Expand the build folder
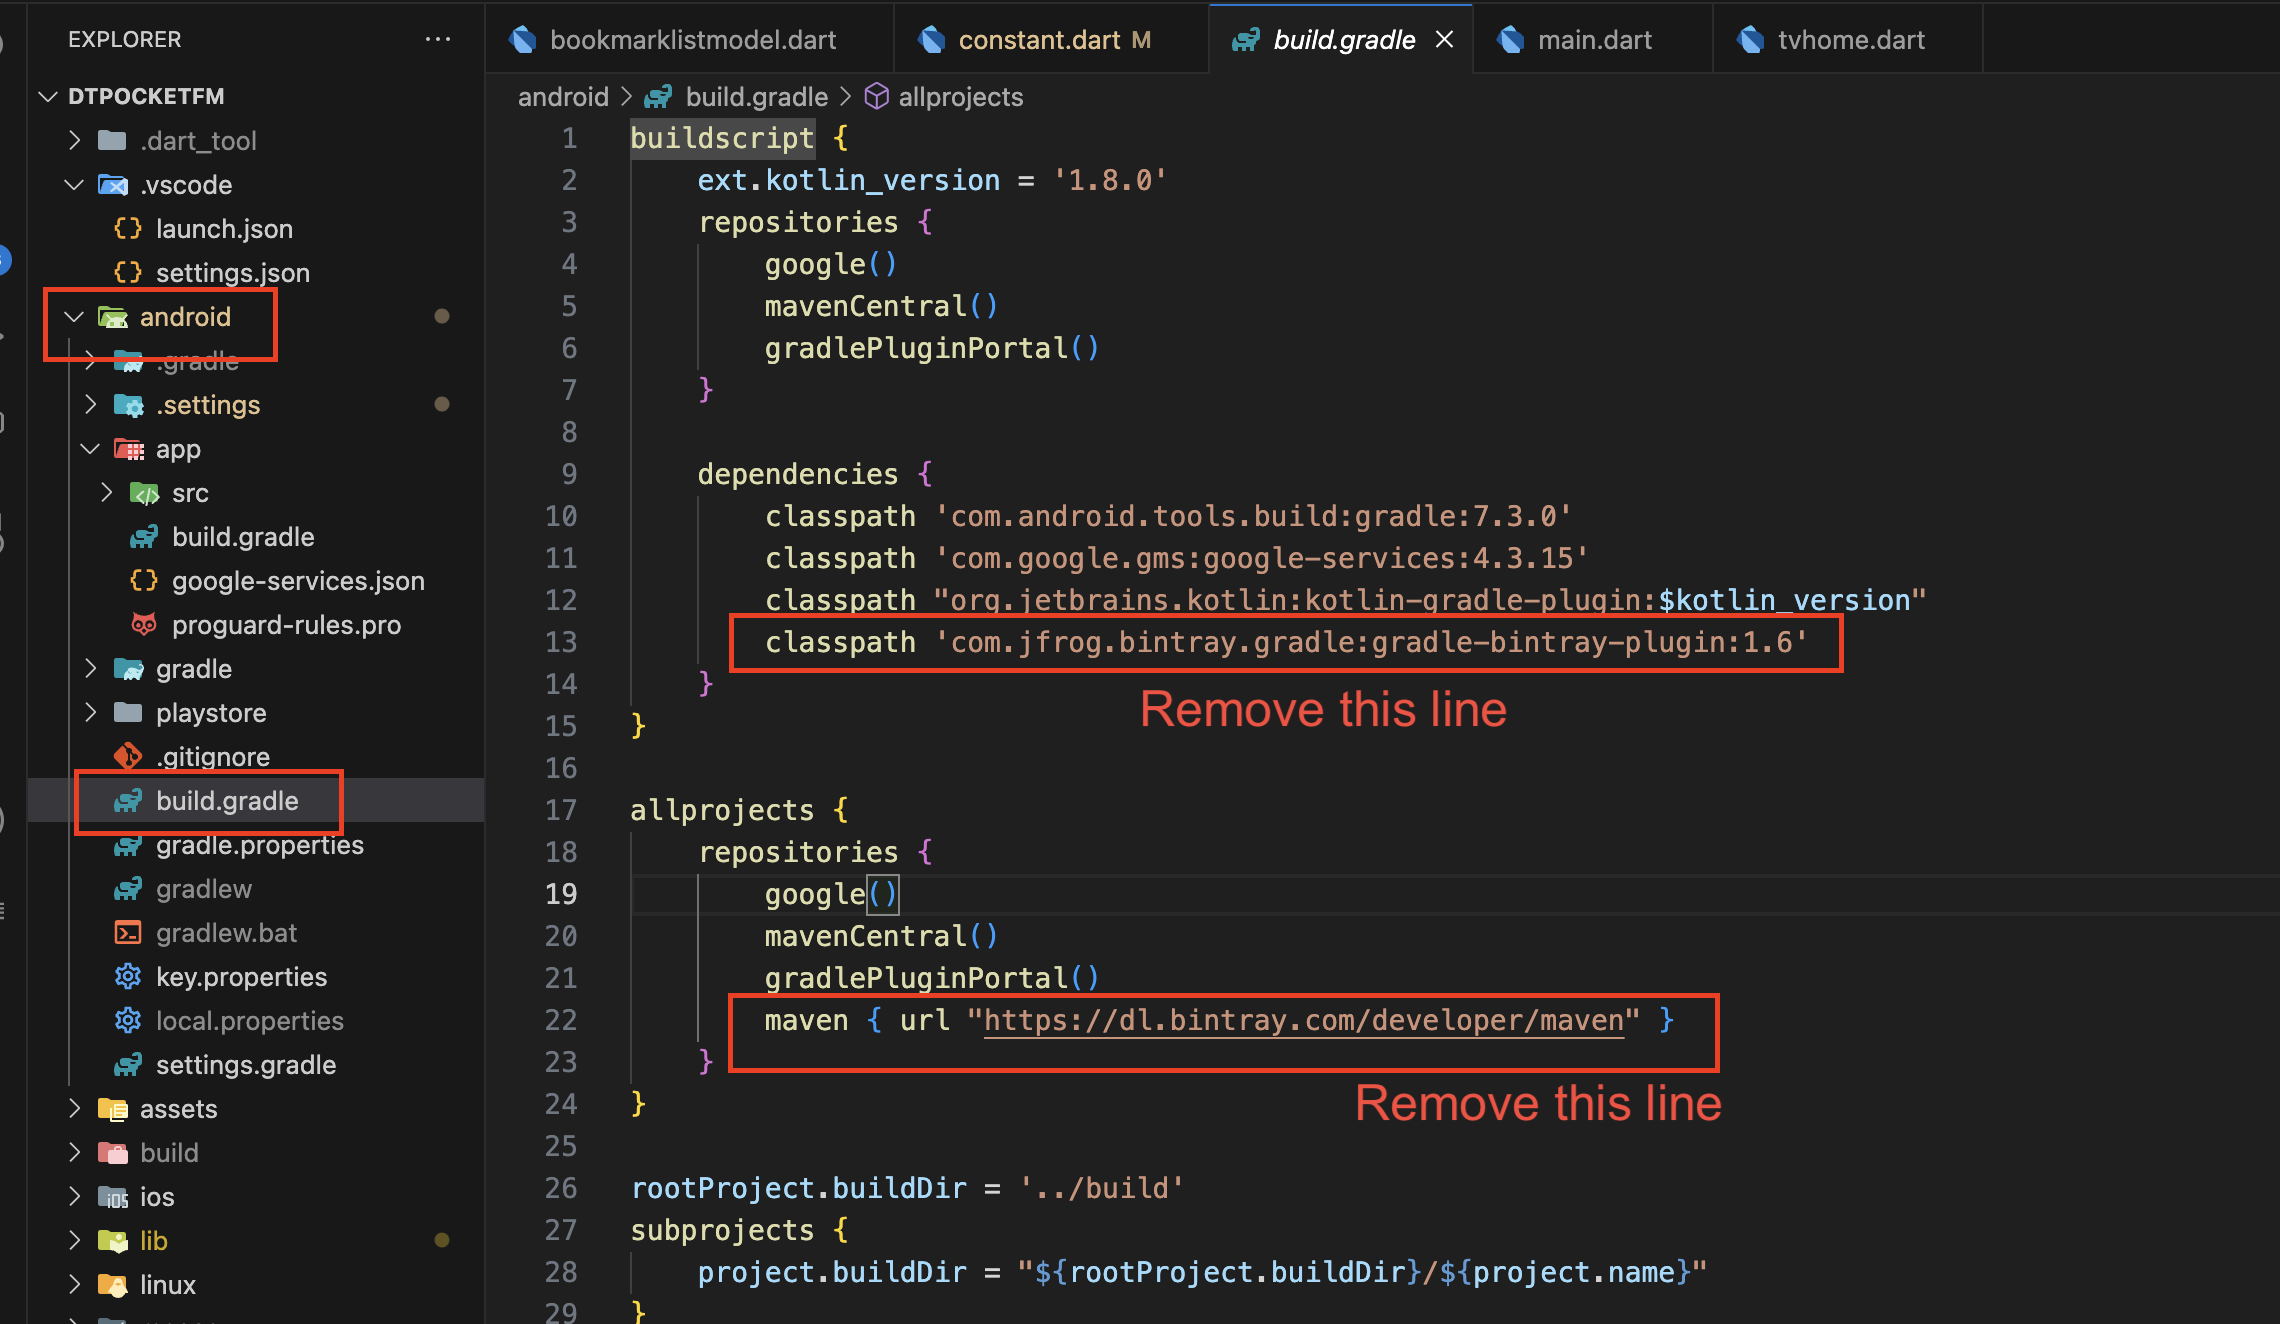 [x=74, y=1153]
